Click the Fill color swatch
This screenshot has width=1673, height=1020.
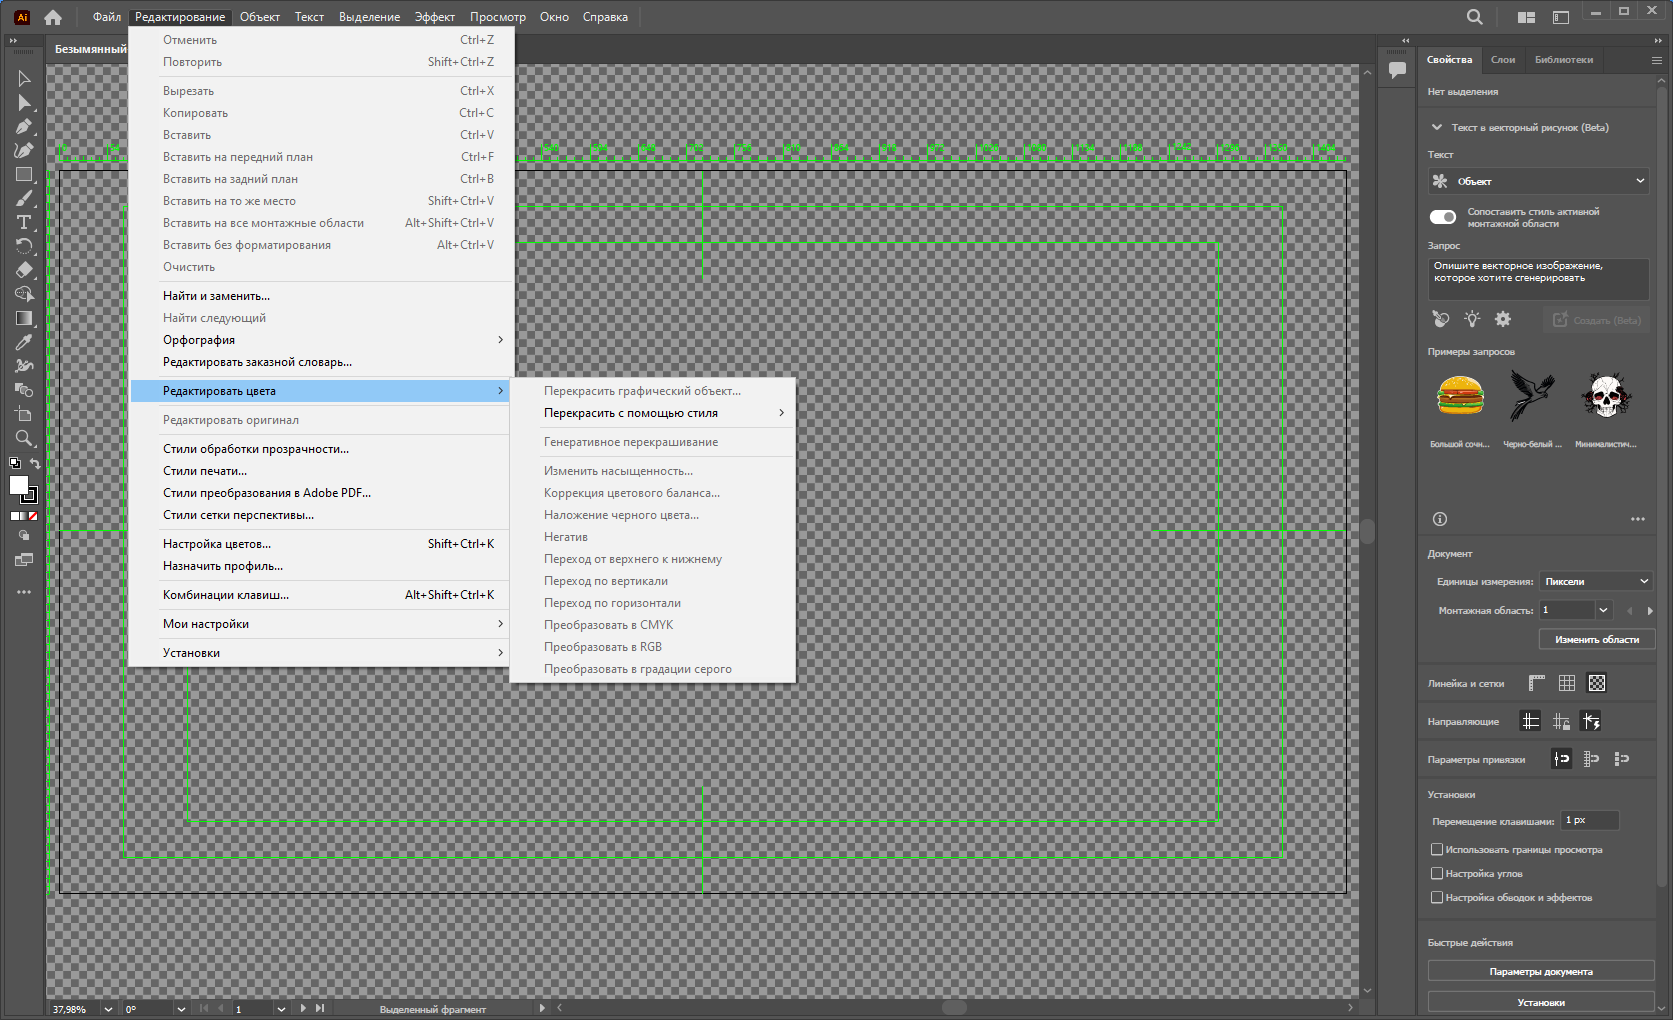18,484
